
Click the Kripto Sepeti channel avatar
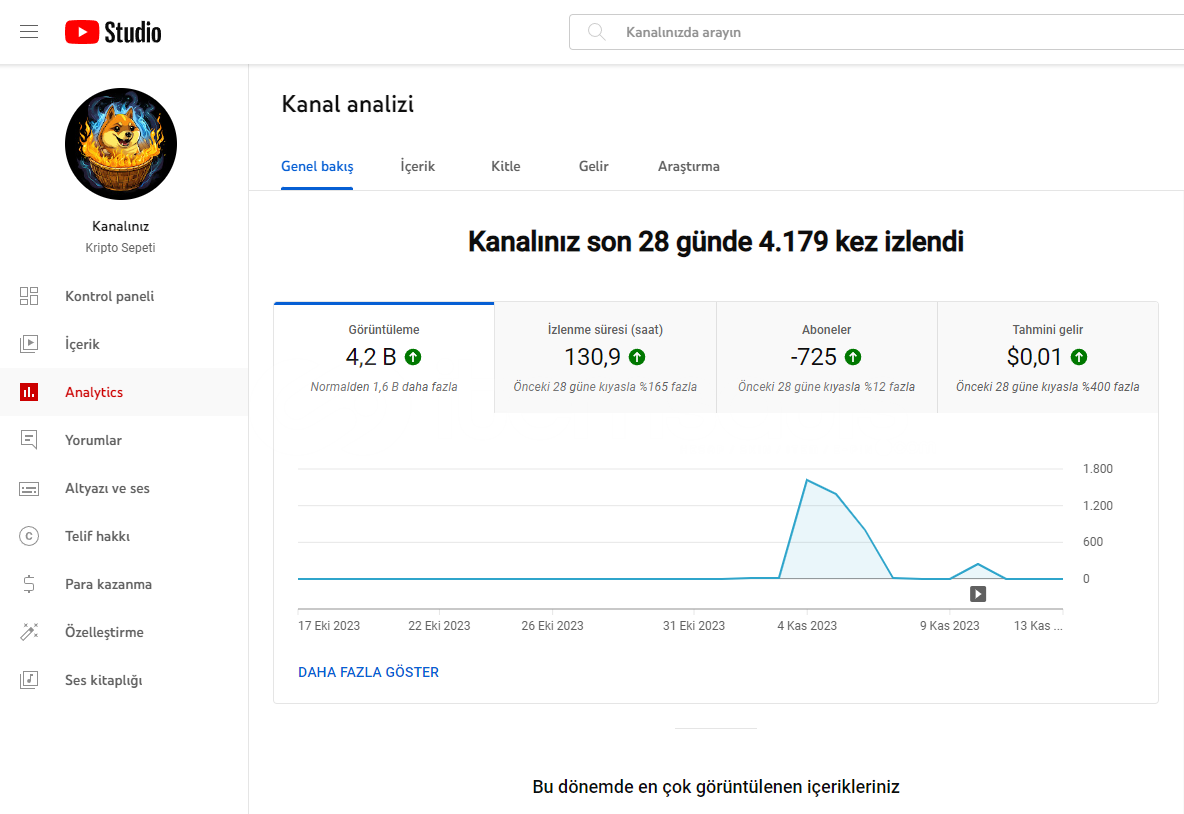[121, 144]
